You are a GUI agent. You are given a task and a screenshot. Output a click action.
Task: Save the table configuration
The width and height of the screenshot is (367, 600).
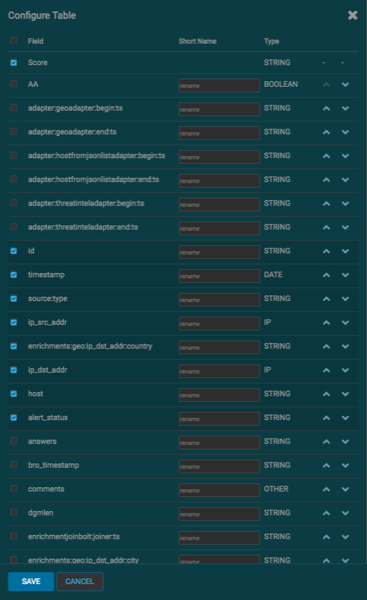coord(31,581)
